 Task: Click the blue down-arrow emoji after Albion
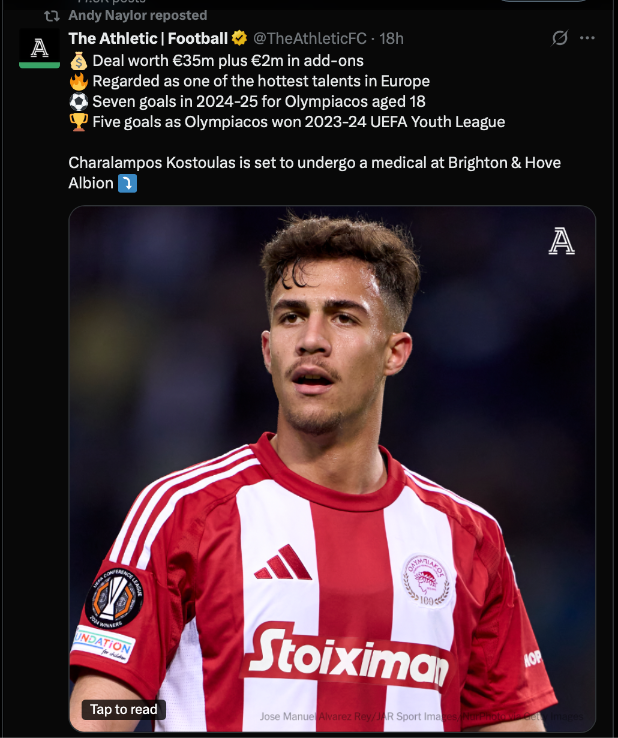coord(127,183)
